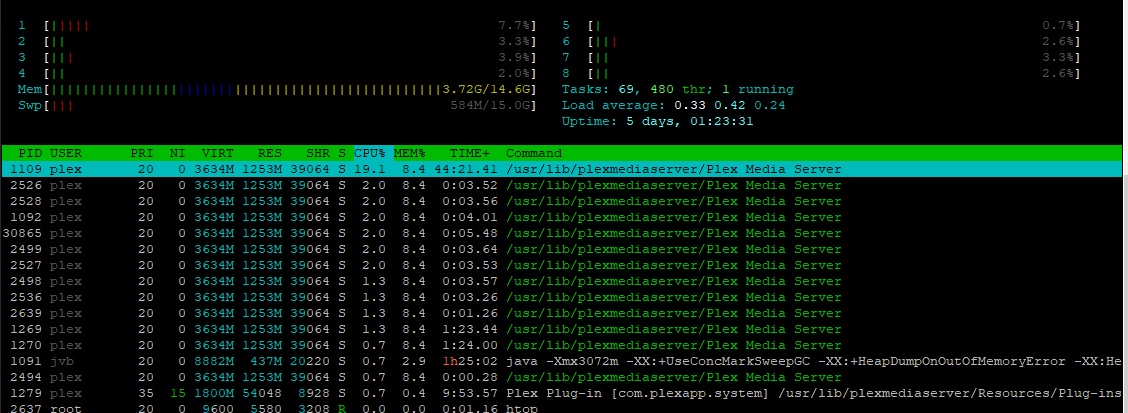Click the Command column header

533,153
